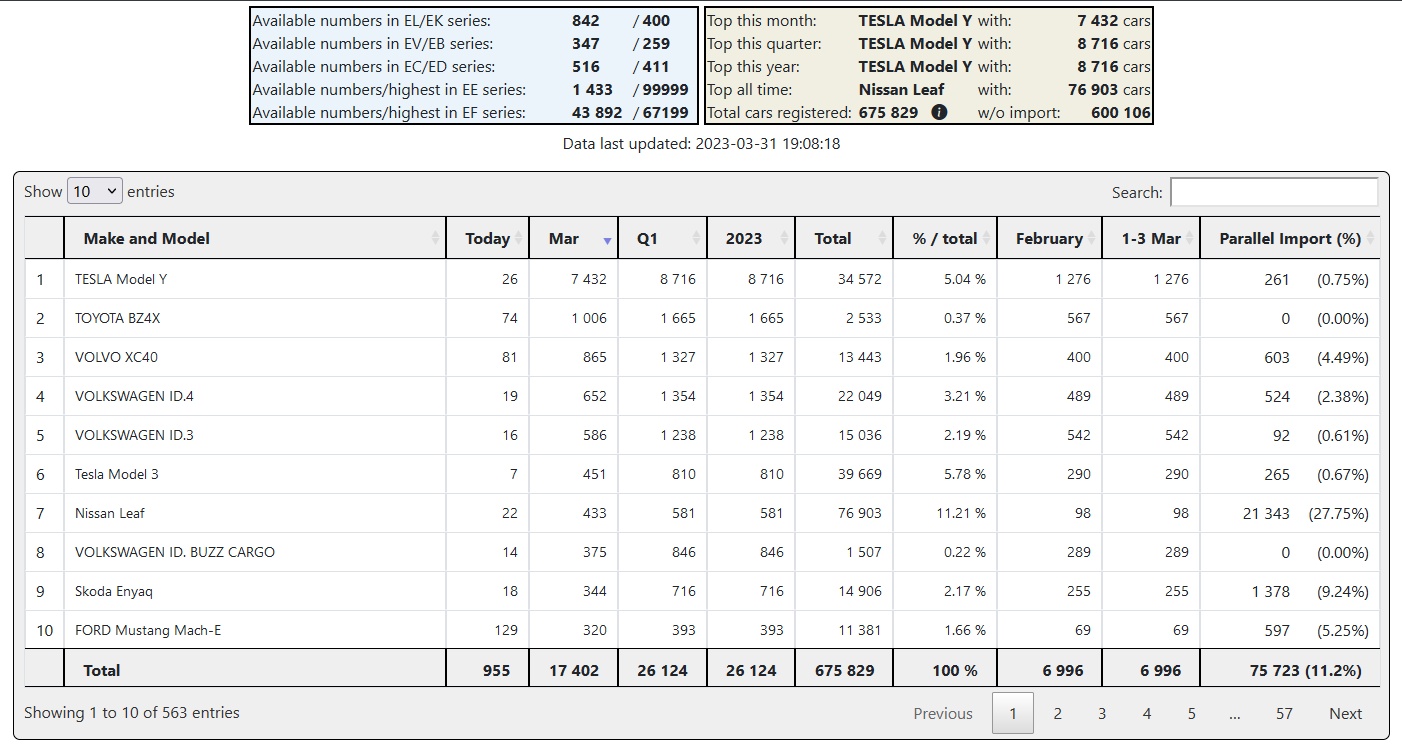Sort table by February column
The height and width of the screenshot is (750, 1402).
(x=1050, y=238)
